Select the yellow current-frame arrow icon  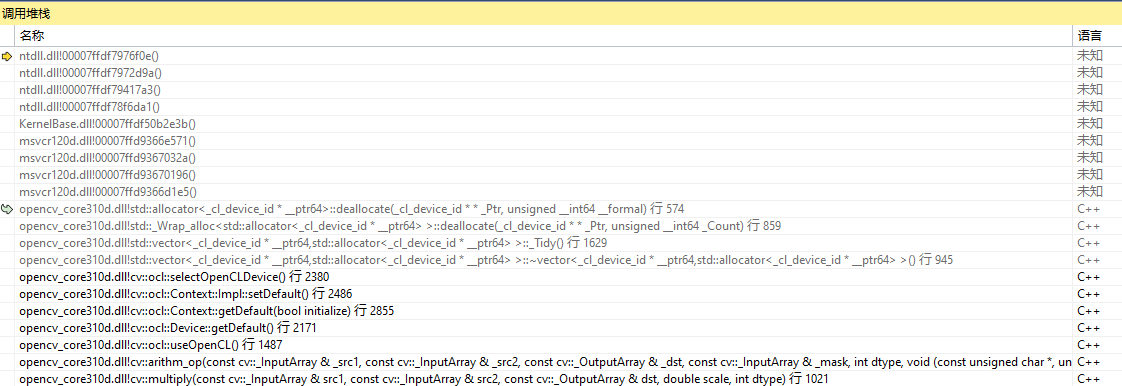point(7,56)
